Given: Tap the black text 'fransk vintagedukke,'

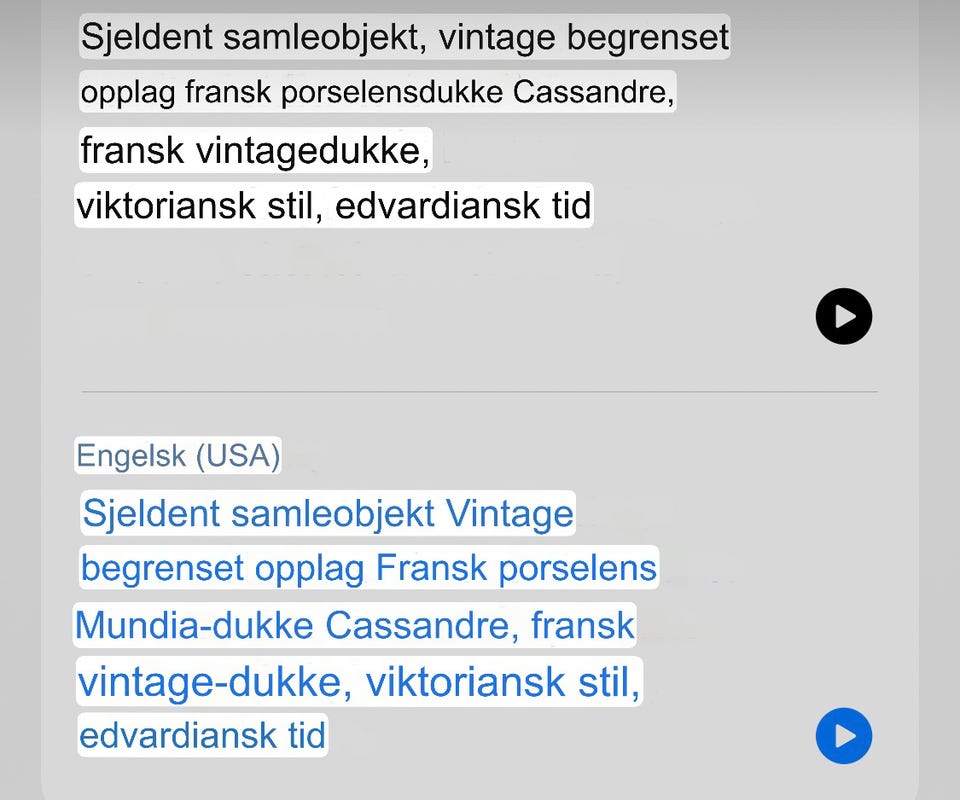Looking at the screenshot, I should 255,151.
